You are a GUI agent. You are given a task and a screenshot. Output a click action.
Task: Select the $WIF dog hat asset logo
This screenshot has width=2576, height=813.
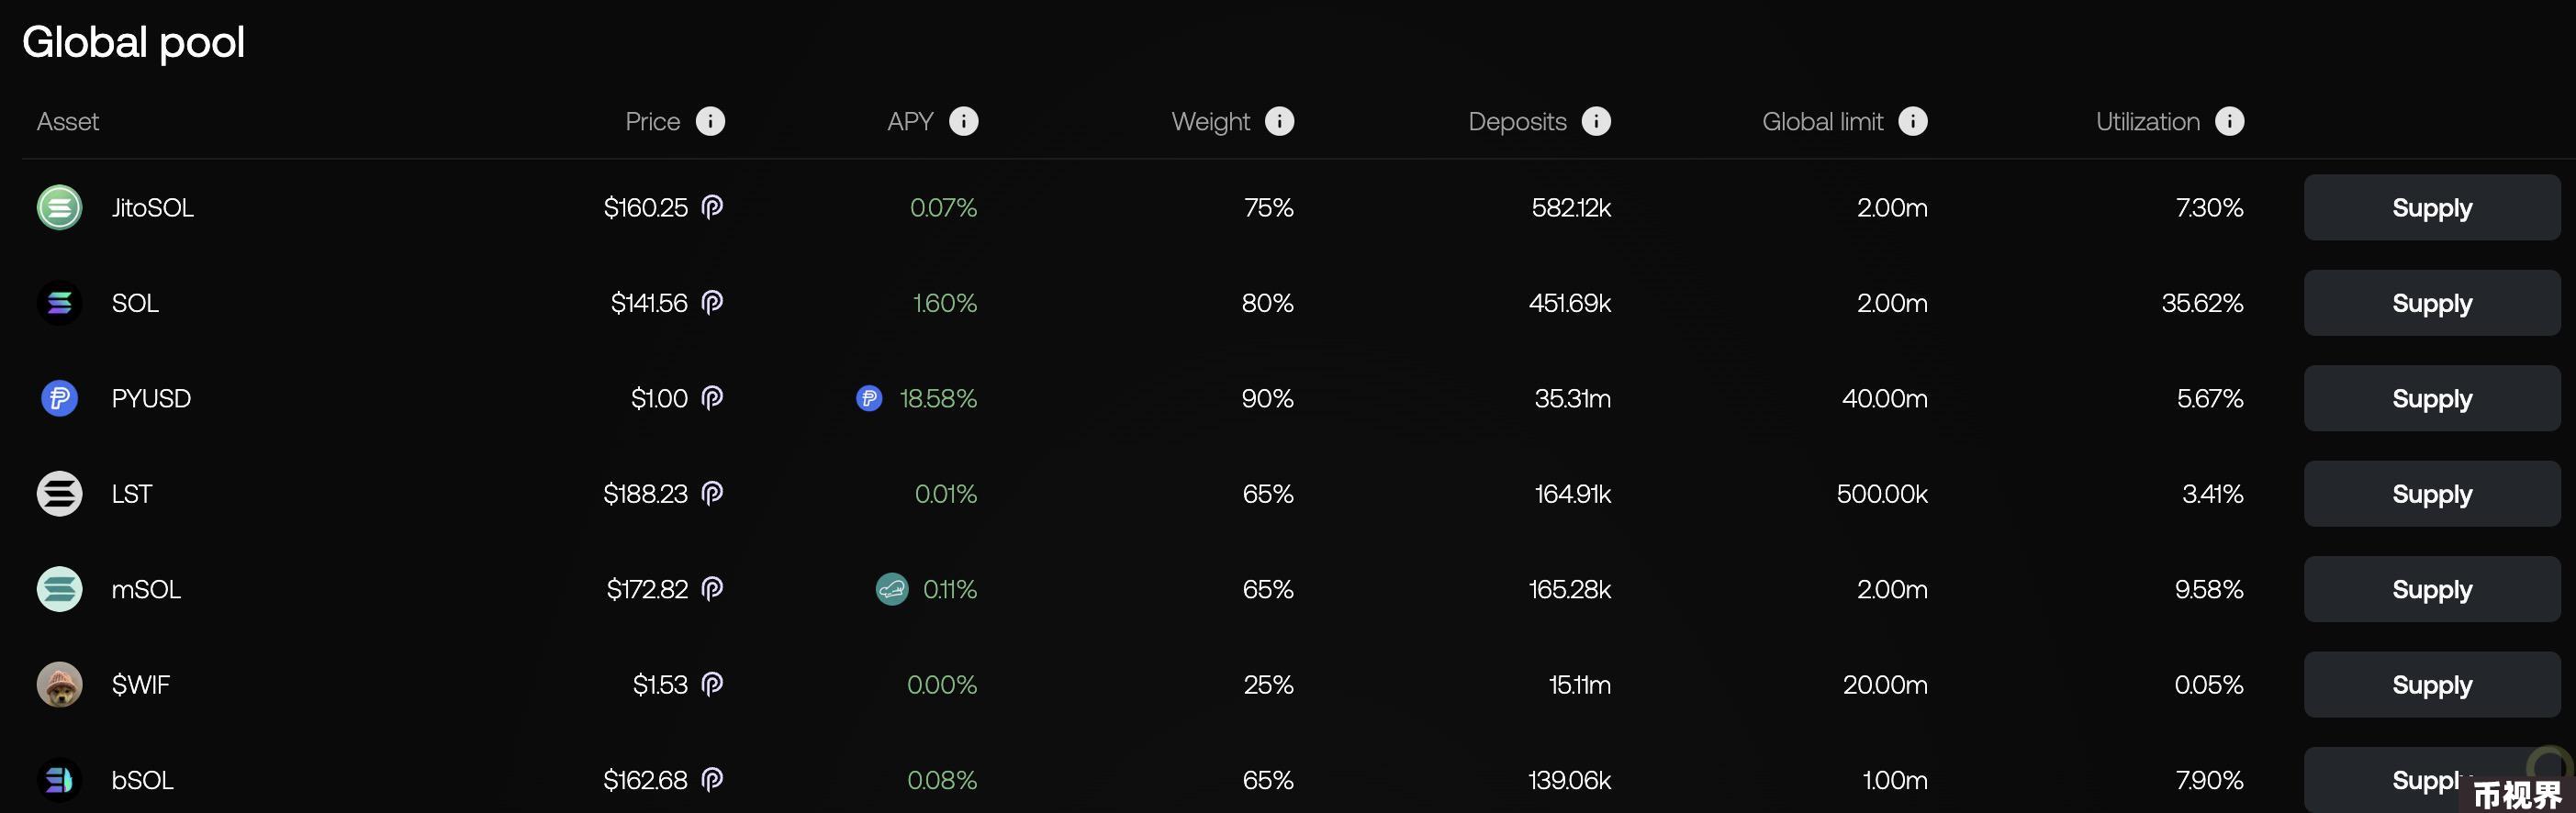59,684
